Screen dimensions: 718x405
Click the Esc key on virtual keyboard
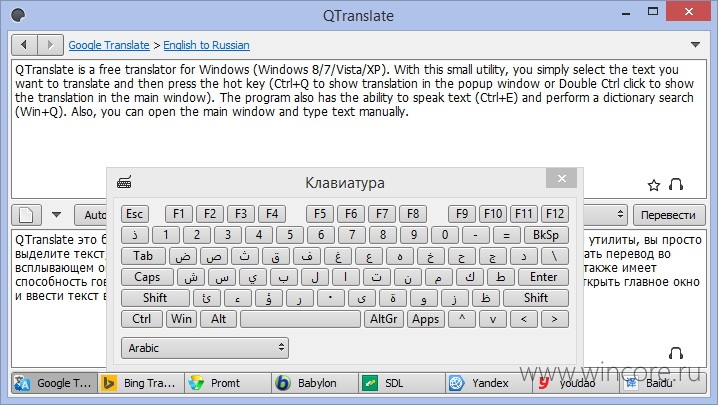[135, 214]
